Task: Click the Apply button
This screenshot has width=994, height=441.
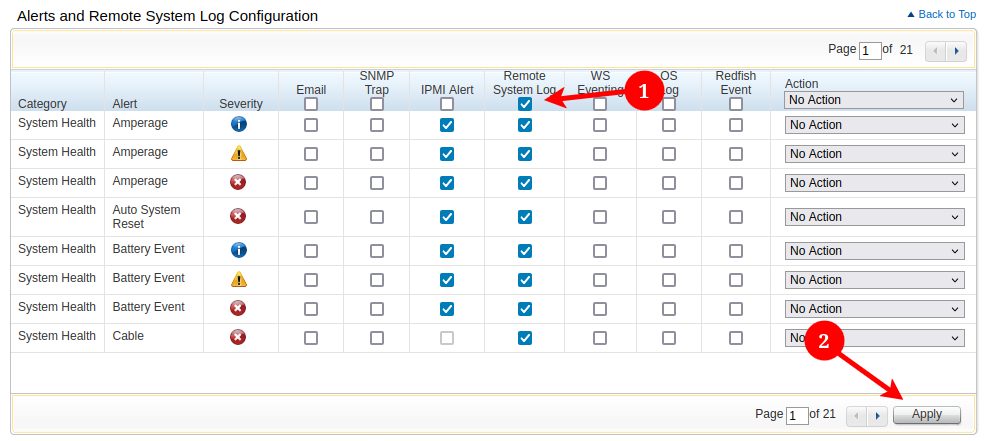Action: pos(926,415)
